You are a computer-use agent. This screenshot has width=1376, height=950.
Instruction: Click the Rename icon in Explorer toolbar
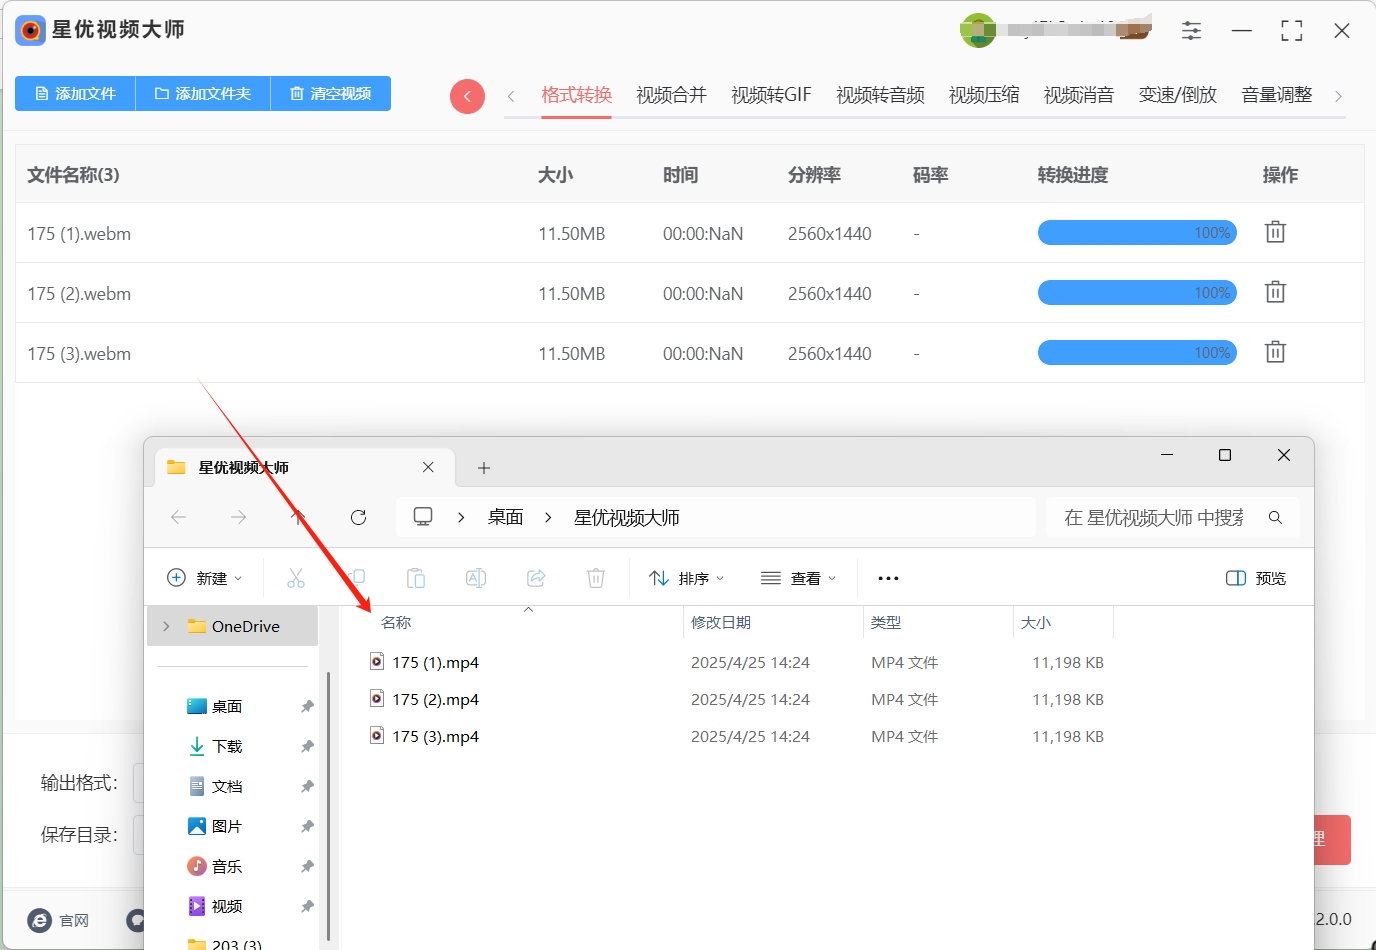(x=476, y=578)
